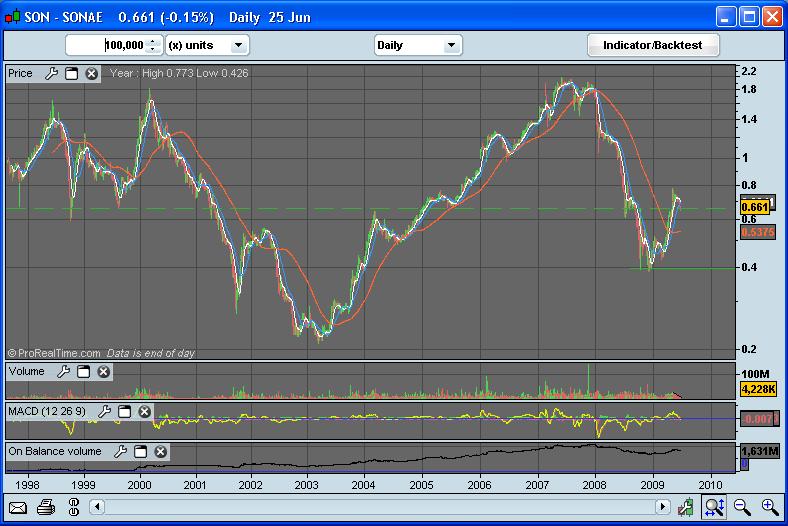Image resolution: width=788 pixels, height=526 pixels.
Task: Open chart drawing tools icon
Action: click(x=685, y=507)
